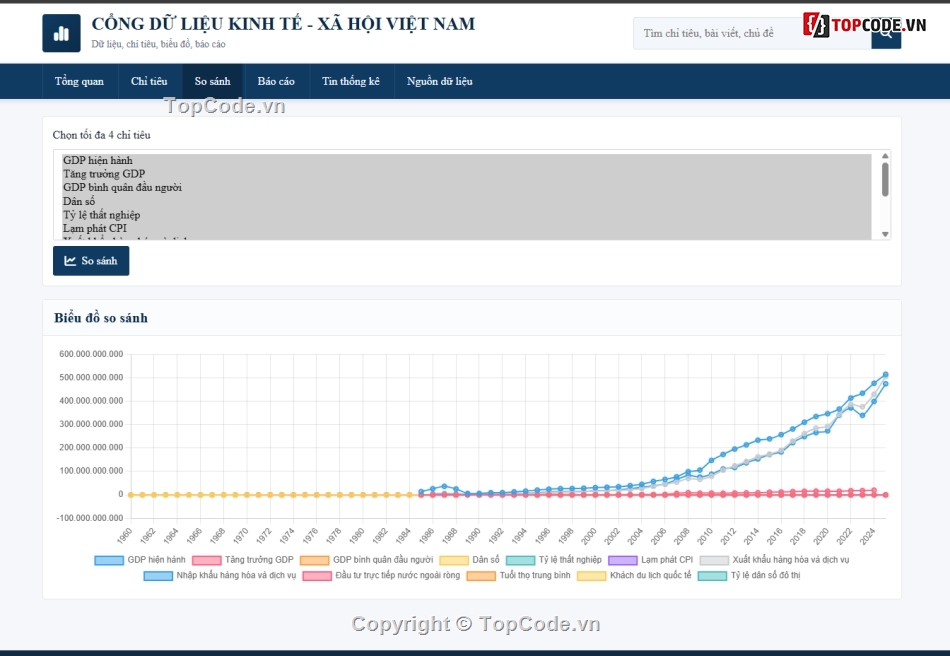Go to Nguồn dữ liệu page

pyautogui.click(x=439, y=81)
